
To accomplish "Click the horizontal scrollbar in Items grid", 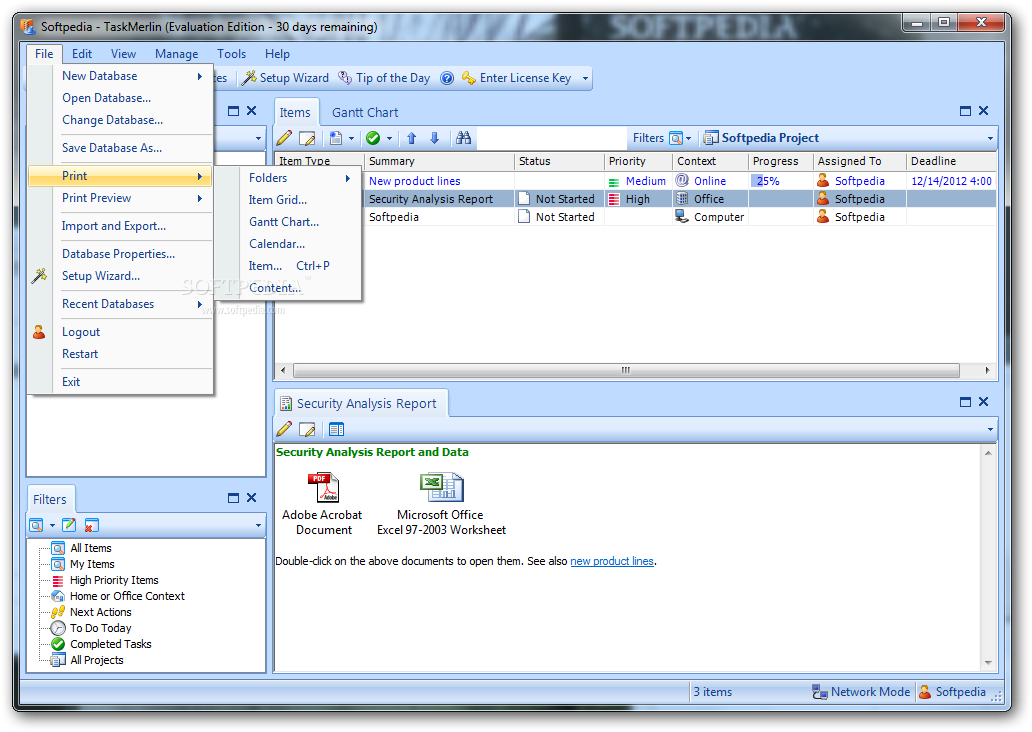I will (626, 370).
